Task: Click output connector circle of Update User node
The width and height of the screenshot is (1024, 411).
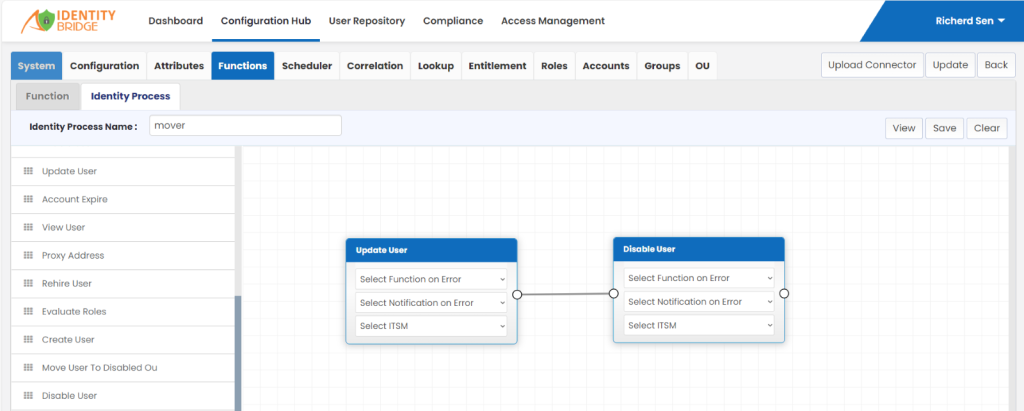Action: click(x=517, y=294)
